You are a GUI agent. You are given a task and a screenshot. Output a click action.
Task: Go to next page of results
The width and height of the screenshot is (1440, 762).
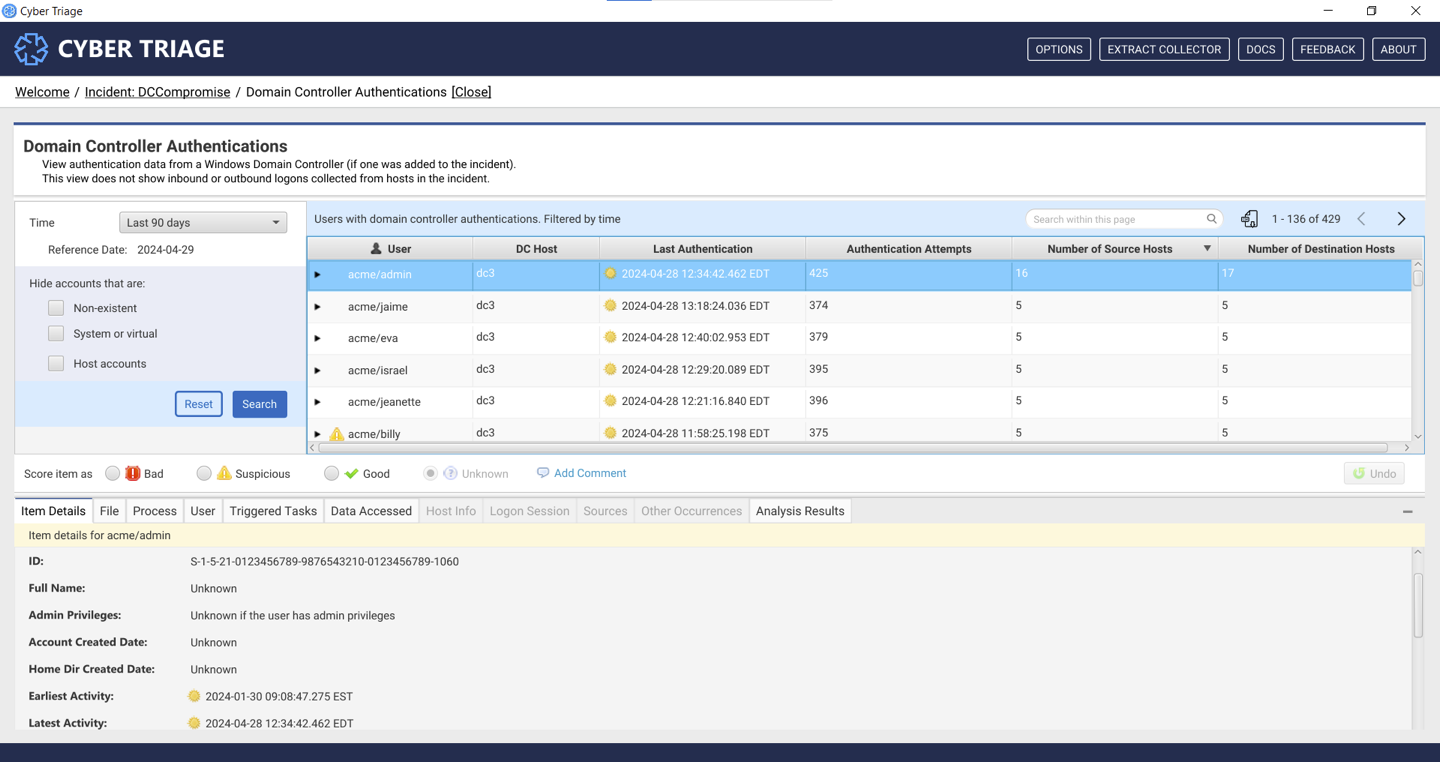1401,219
